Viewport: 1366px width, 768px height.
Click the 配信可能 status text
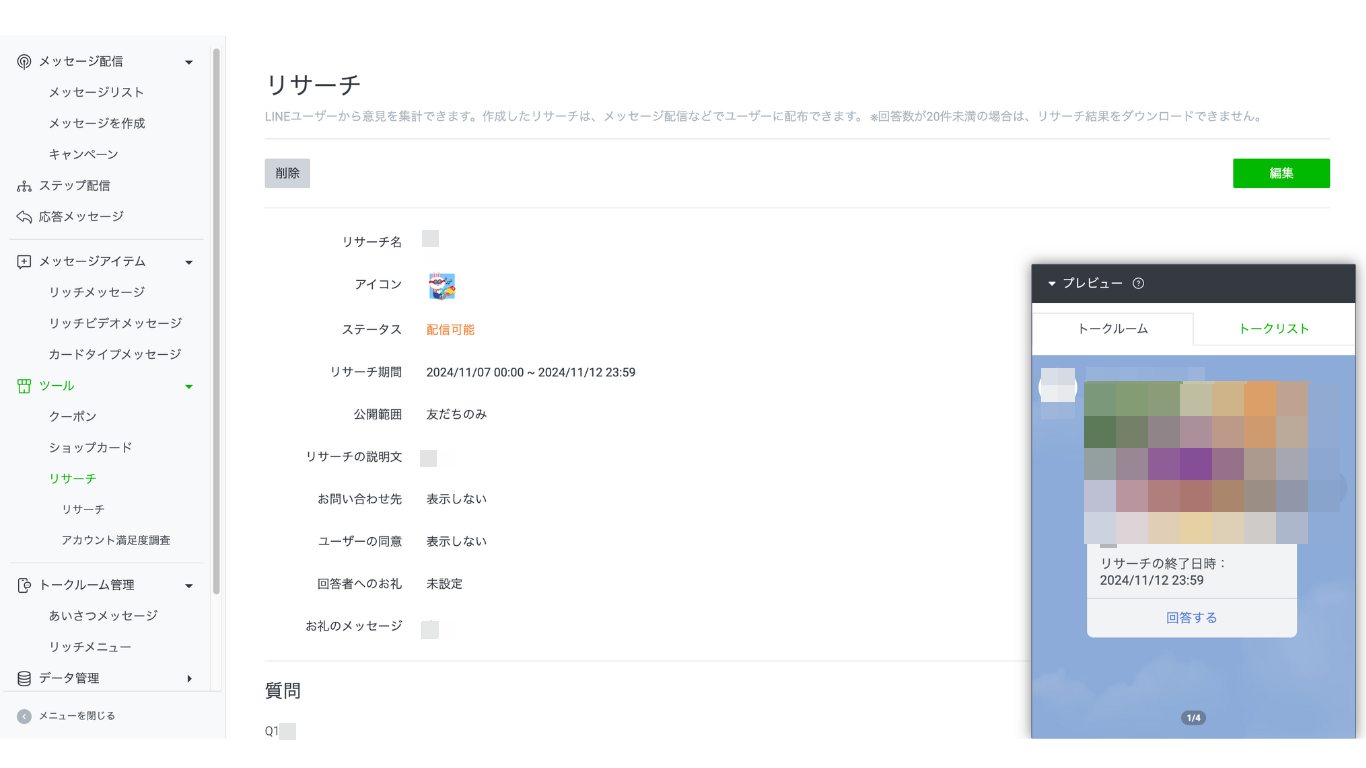(451, 330)
